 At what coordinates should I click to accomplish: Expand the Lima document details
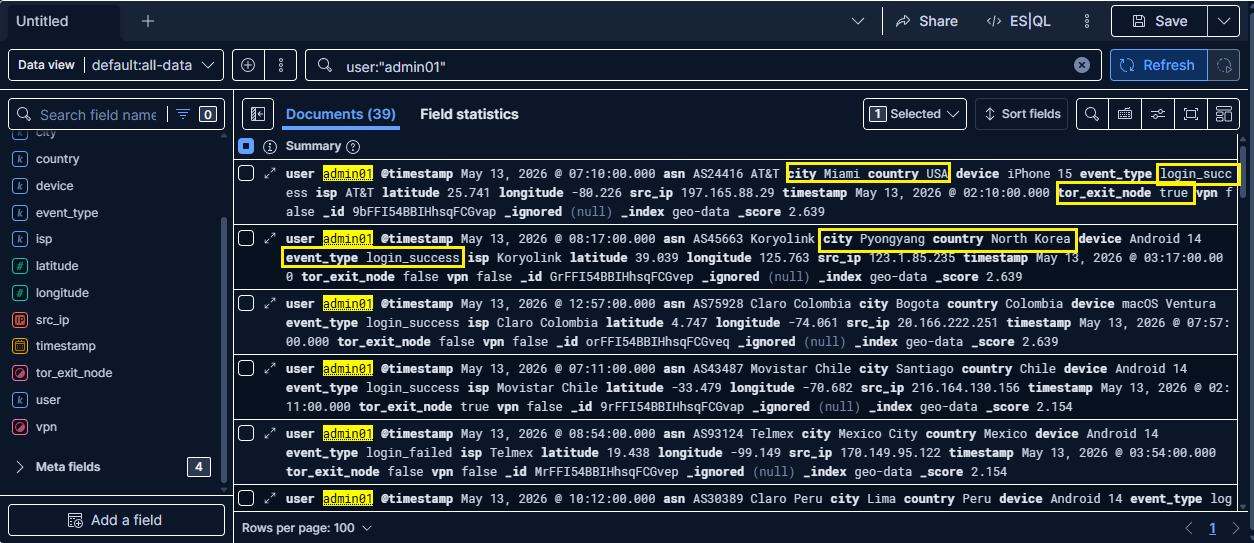click(x=270, y=498)
